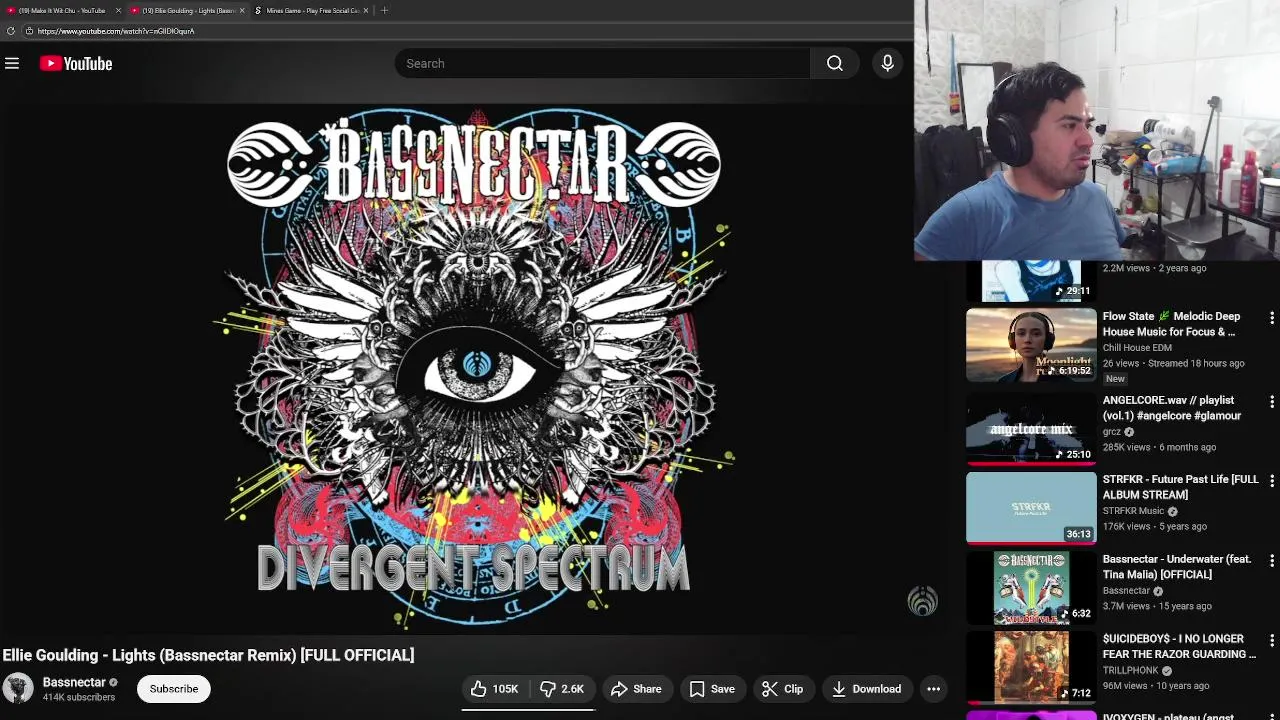Visit STRFKR Music channel name

tap(1133, 511)
